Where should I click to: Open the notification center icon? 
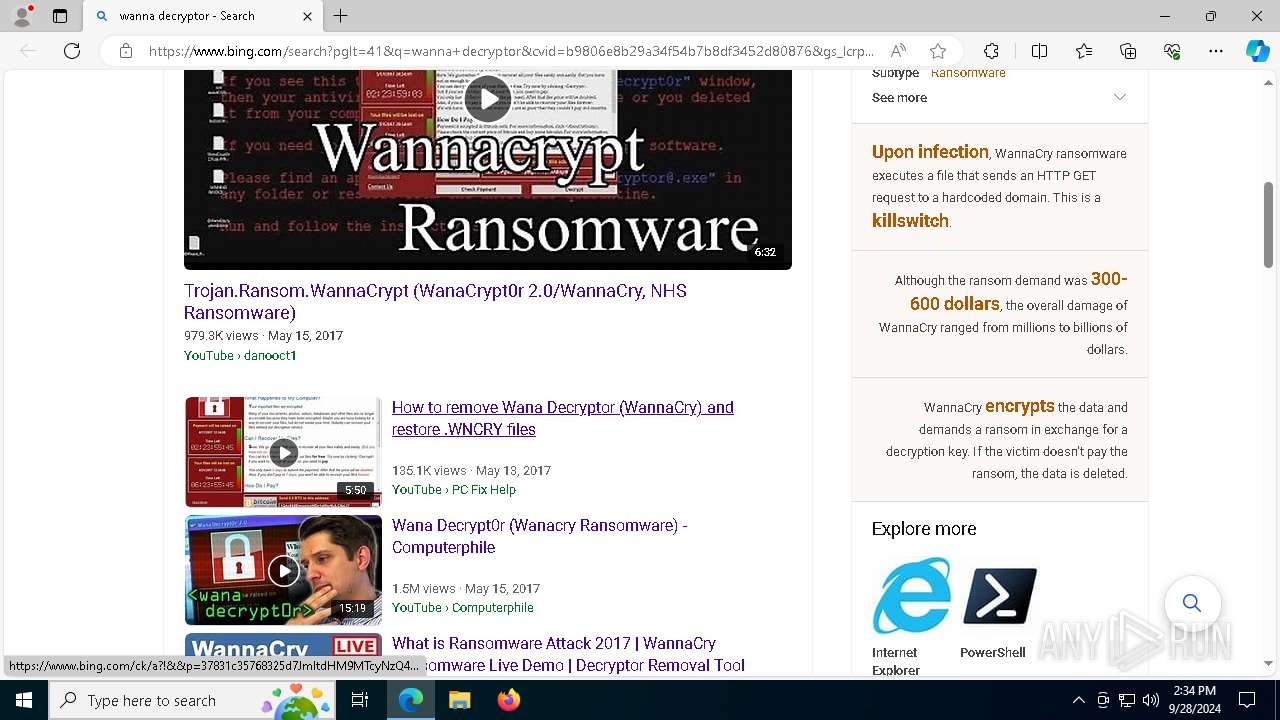1247,700
